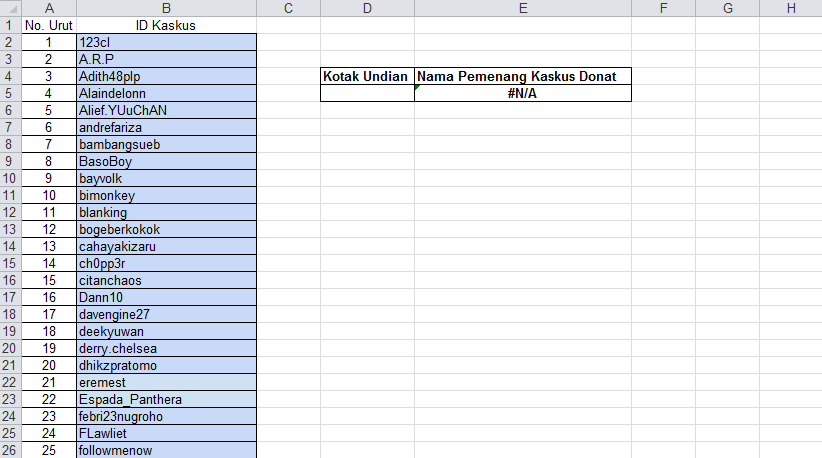
Task: Select the cell containing 'Alief.YUuChAN'
Action: pos(166,111)
